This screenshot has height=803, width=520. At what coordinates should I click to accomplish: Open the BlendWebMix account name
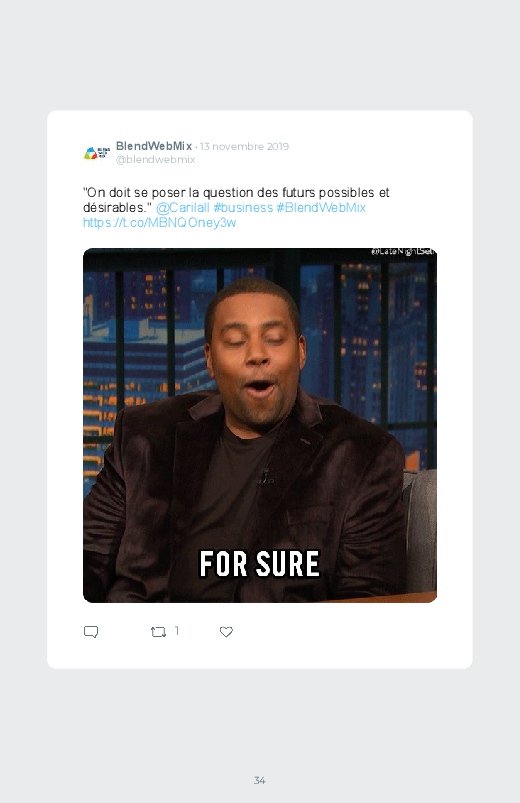tap(154, 146)
